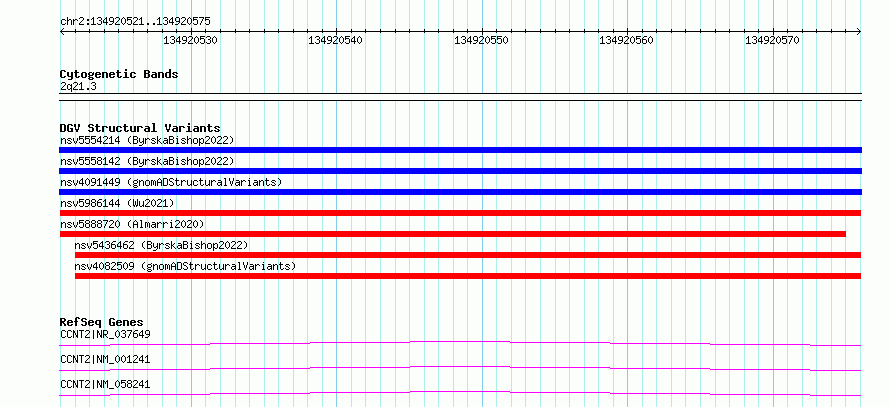Click the blue bar for nsv4091449
The width and height of the screenshot is (890, 407).
[x=460, y=192]
